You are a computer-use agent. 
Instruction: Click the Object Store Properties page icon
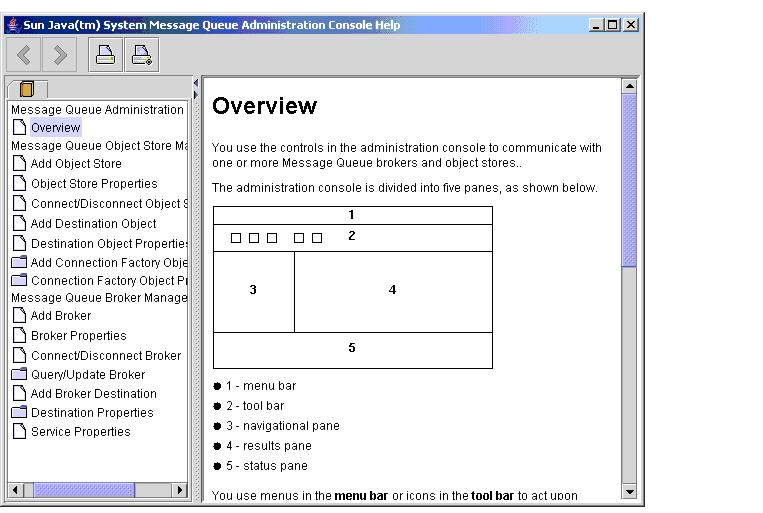pyautogui.click(x=19, y=183)
